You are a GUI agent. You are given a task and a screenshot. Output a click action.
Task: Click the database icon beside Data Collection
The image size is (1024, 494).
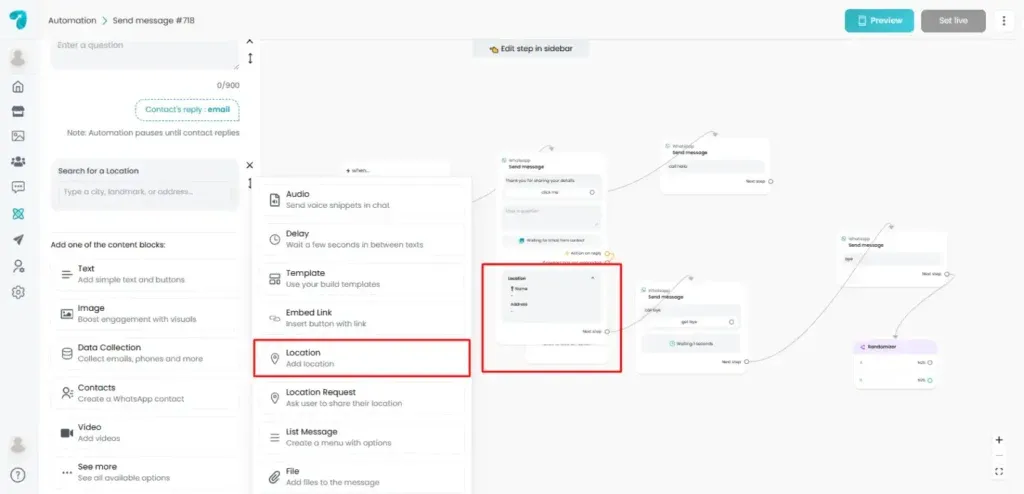click(x=67, y=354)
